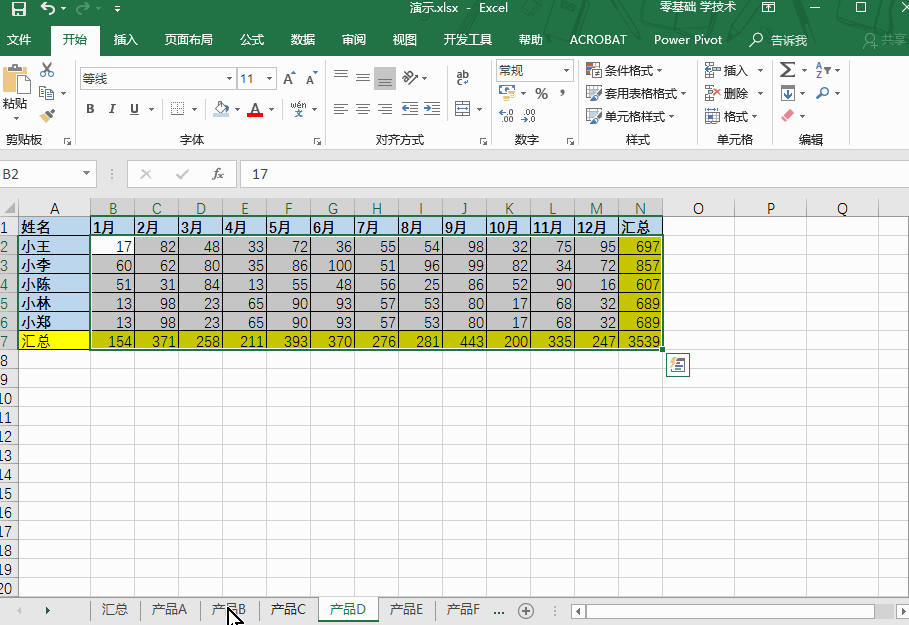
Task: Switch to the 插入 Insert ribbon tab
Action: pyautogui.click(x=125, y=40)
